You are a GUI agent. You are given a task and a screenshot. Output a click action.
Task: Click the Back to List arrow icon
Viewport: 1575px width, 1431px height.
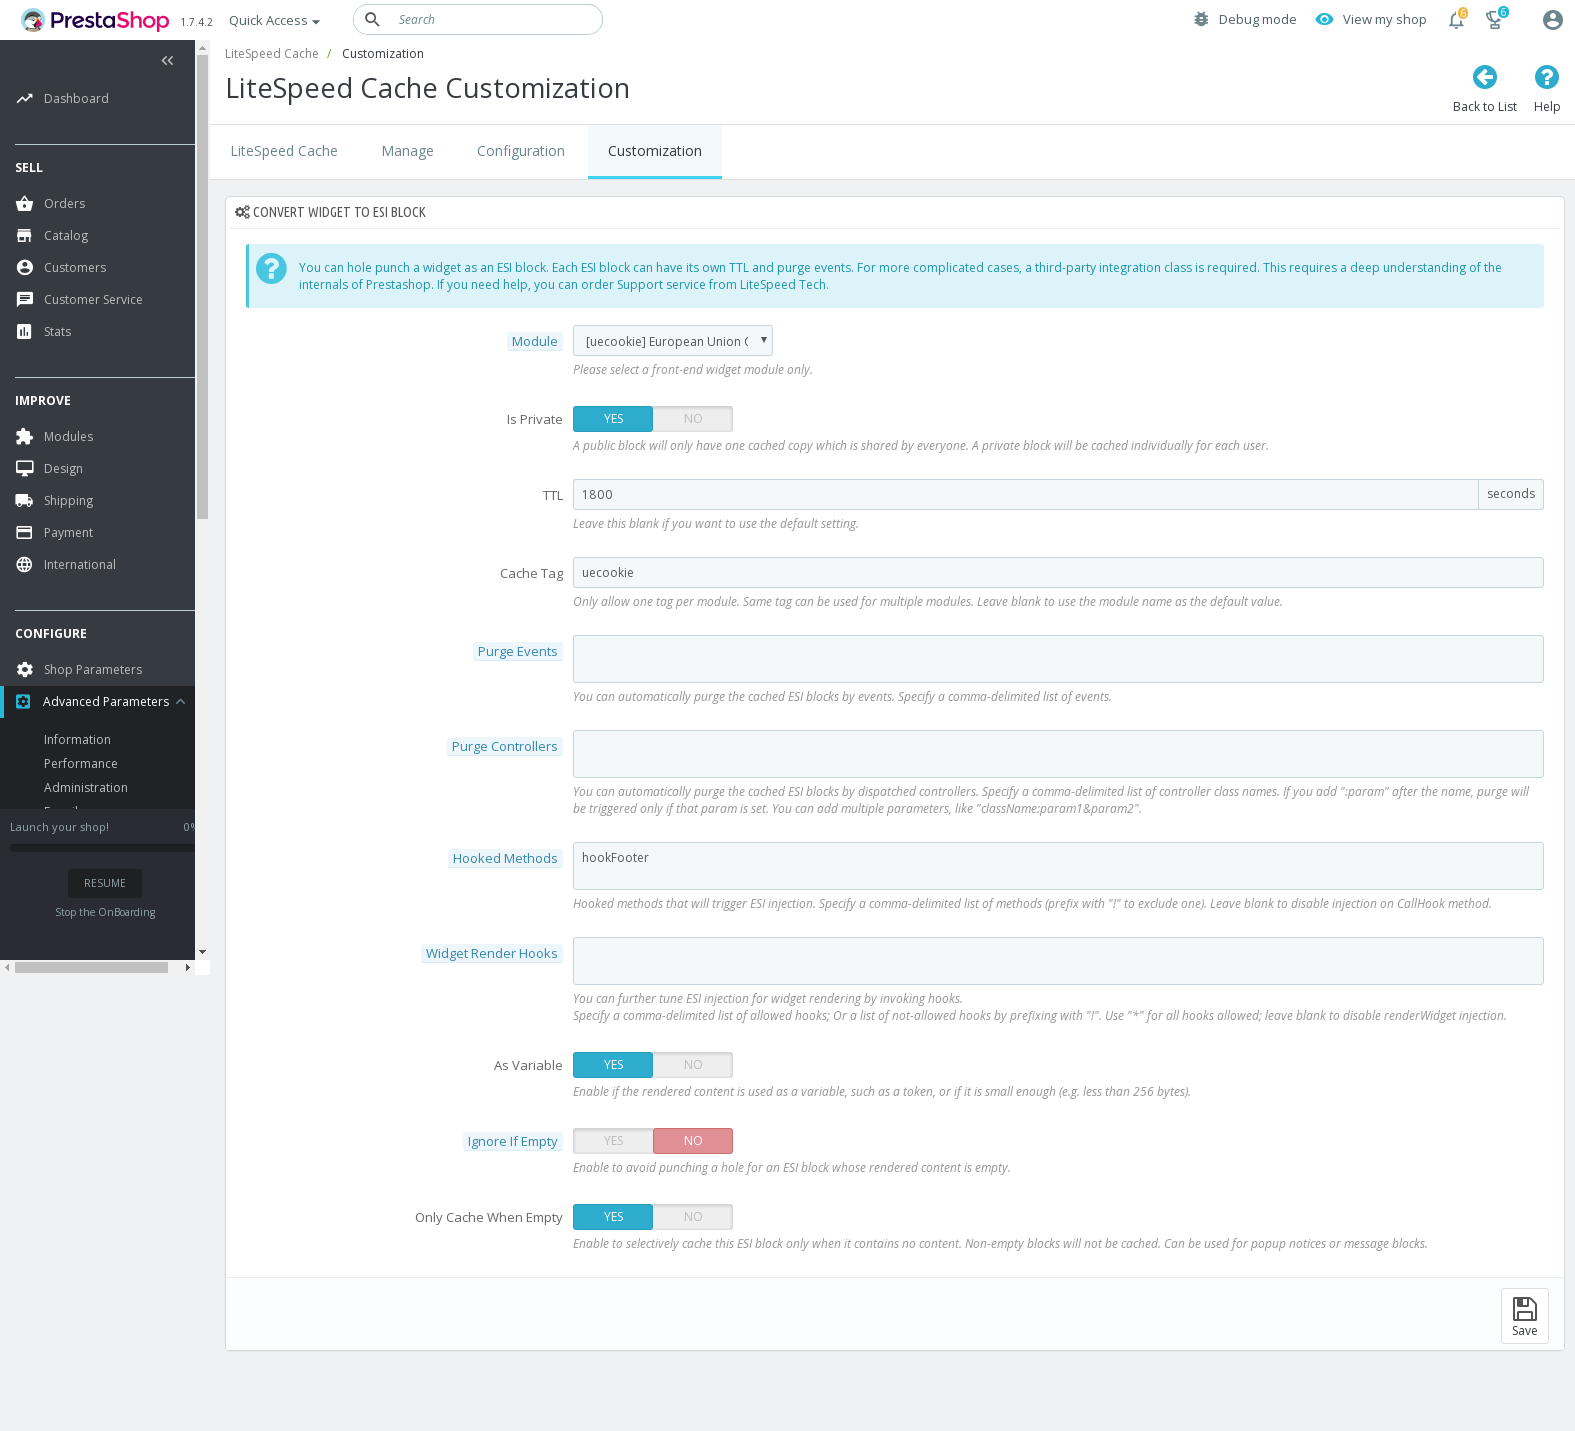pyautogui.click(x=1485, y=77)
